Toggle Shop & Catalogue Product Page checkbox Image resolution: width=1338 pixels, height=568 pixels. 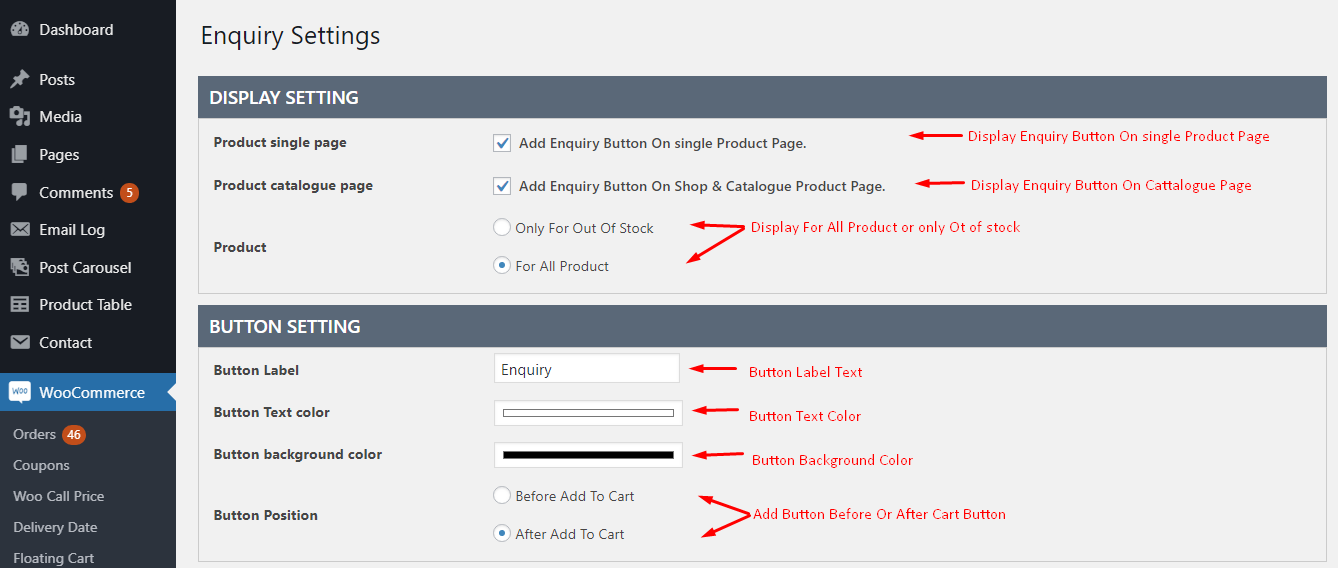[x=502, y=186]
